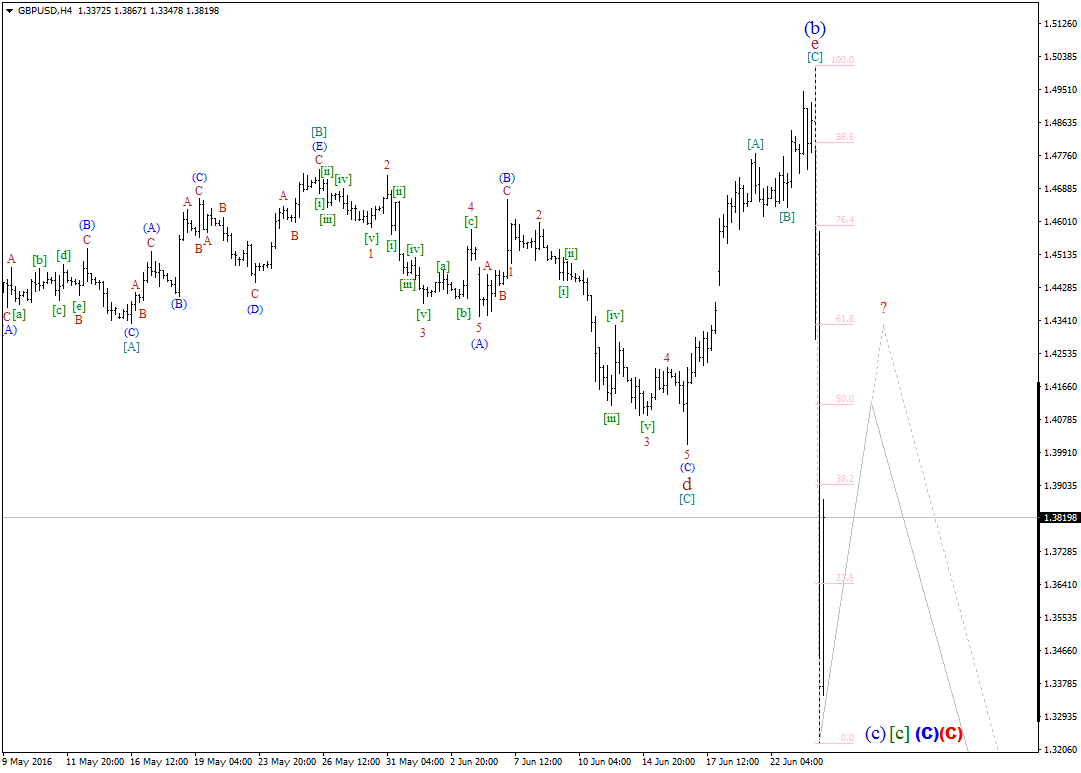The width and height of the screenshot is (1081, 773).
Task: Click the 1.40785 price axis label
Action: pyautogui.click(x=1060, y=419)
